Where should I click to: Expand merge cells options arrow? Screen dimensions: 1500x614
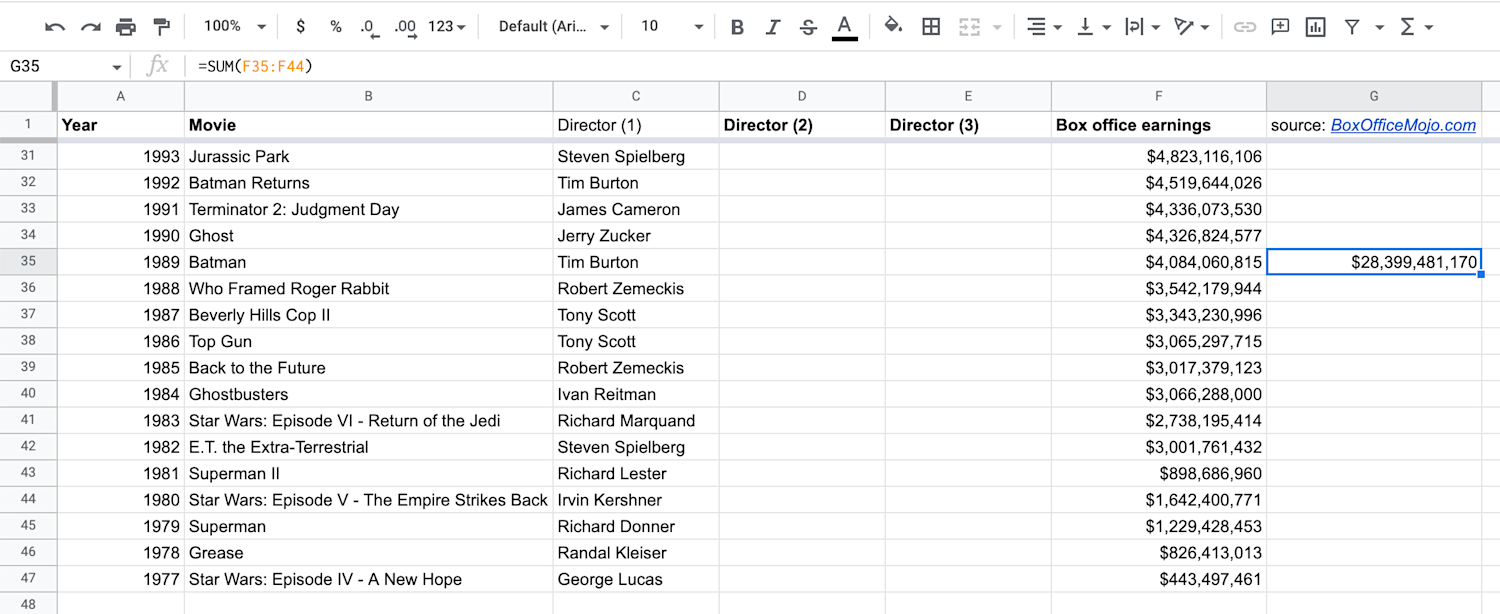tap(997, 27)
